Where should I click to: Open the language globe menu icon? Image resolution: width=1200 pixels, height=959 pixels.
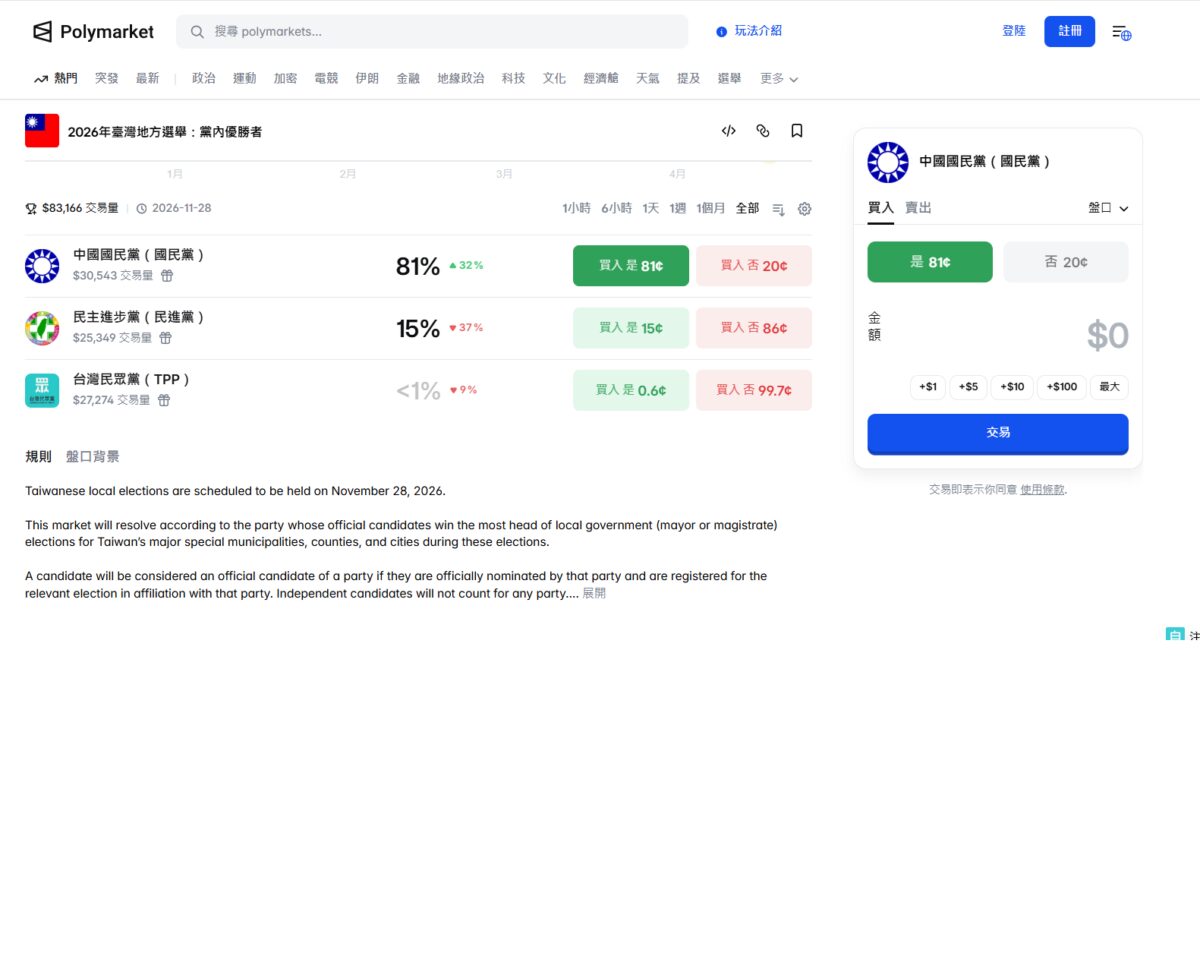1122,33
